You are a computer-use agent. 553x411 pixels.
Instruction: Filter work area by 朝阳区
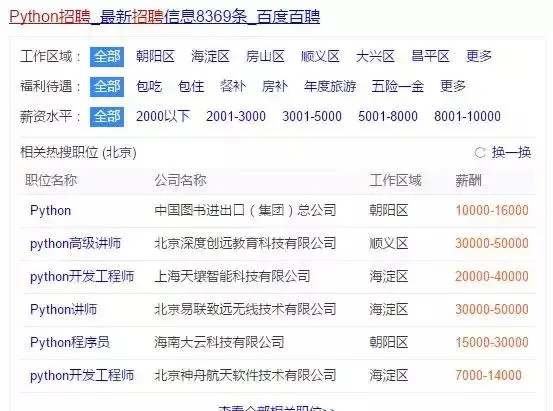coord(155,56)
